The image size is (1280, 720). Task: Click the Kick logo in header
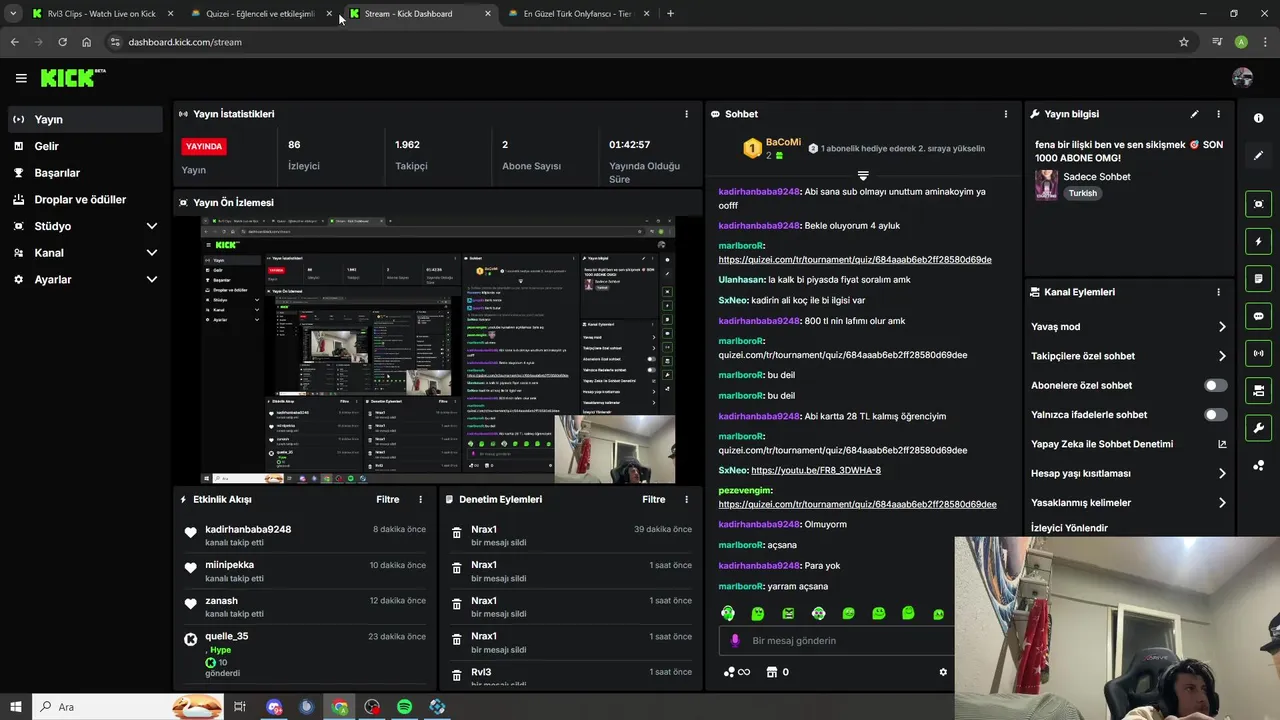(x=72, y=78)
